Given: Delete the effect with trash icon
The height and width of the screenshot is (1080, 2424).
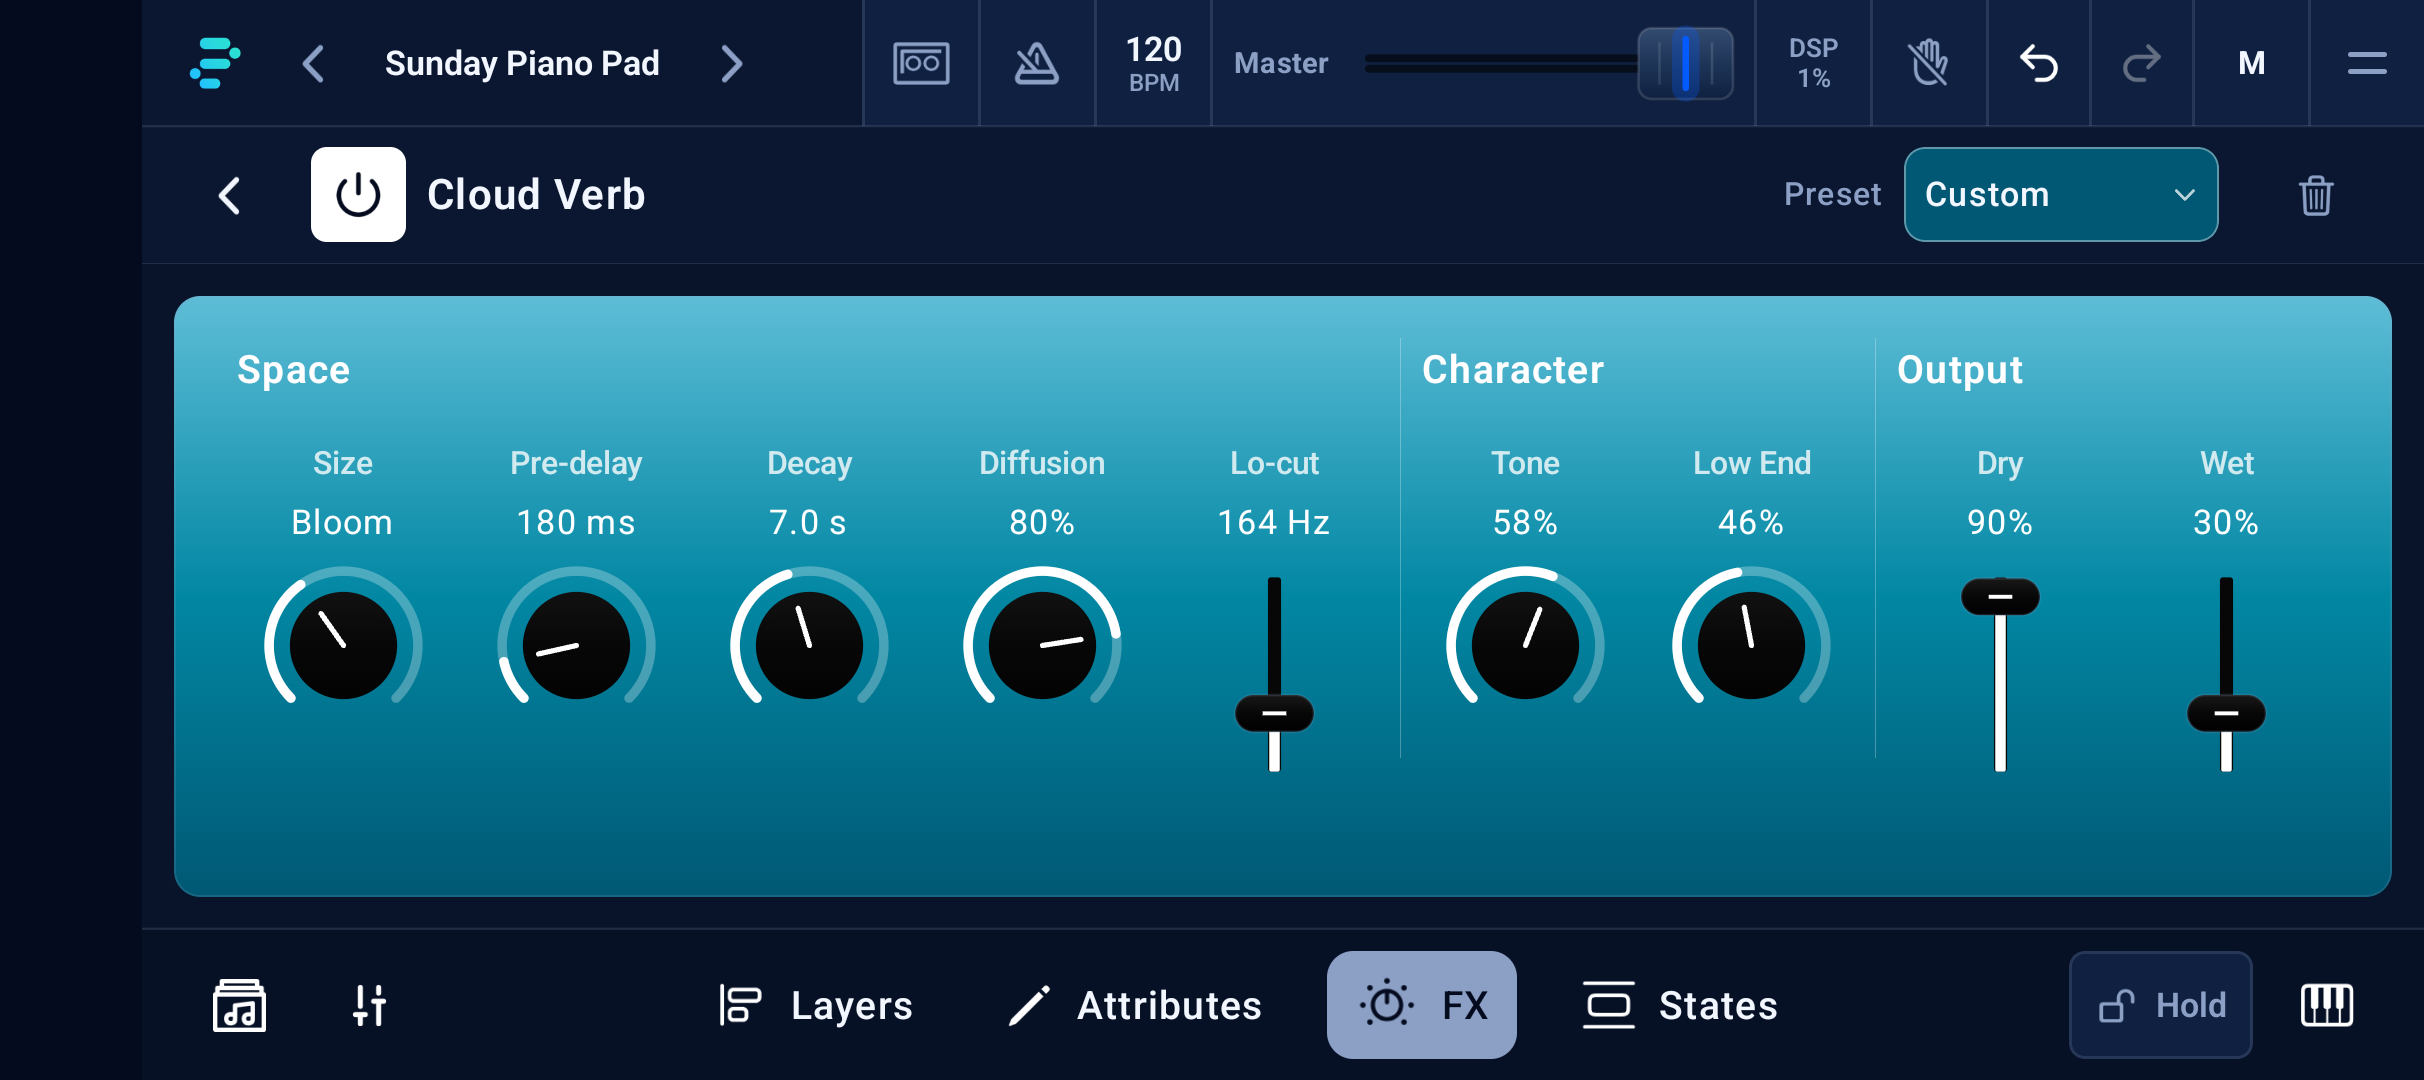Looking at the screenshot, I should click(x=2315, y=195).
